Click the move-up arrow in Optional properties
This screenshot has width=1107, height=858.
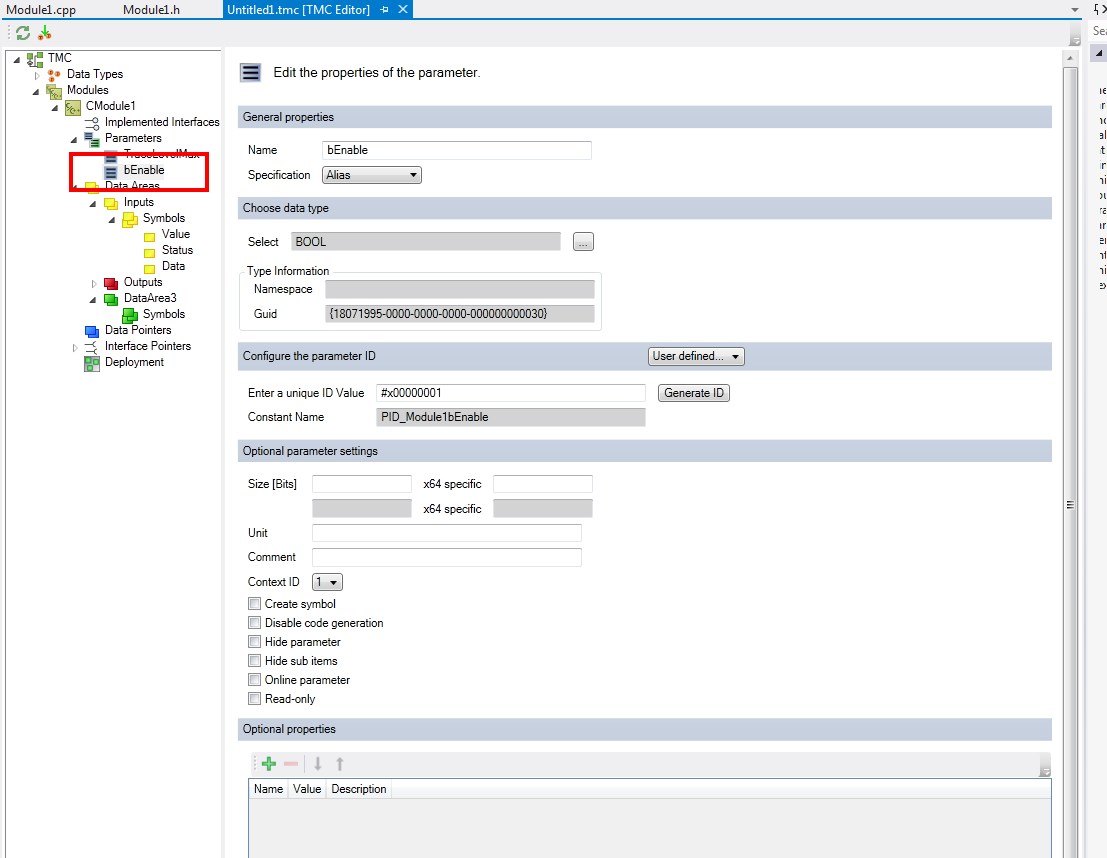(340, 763)
